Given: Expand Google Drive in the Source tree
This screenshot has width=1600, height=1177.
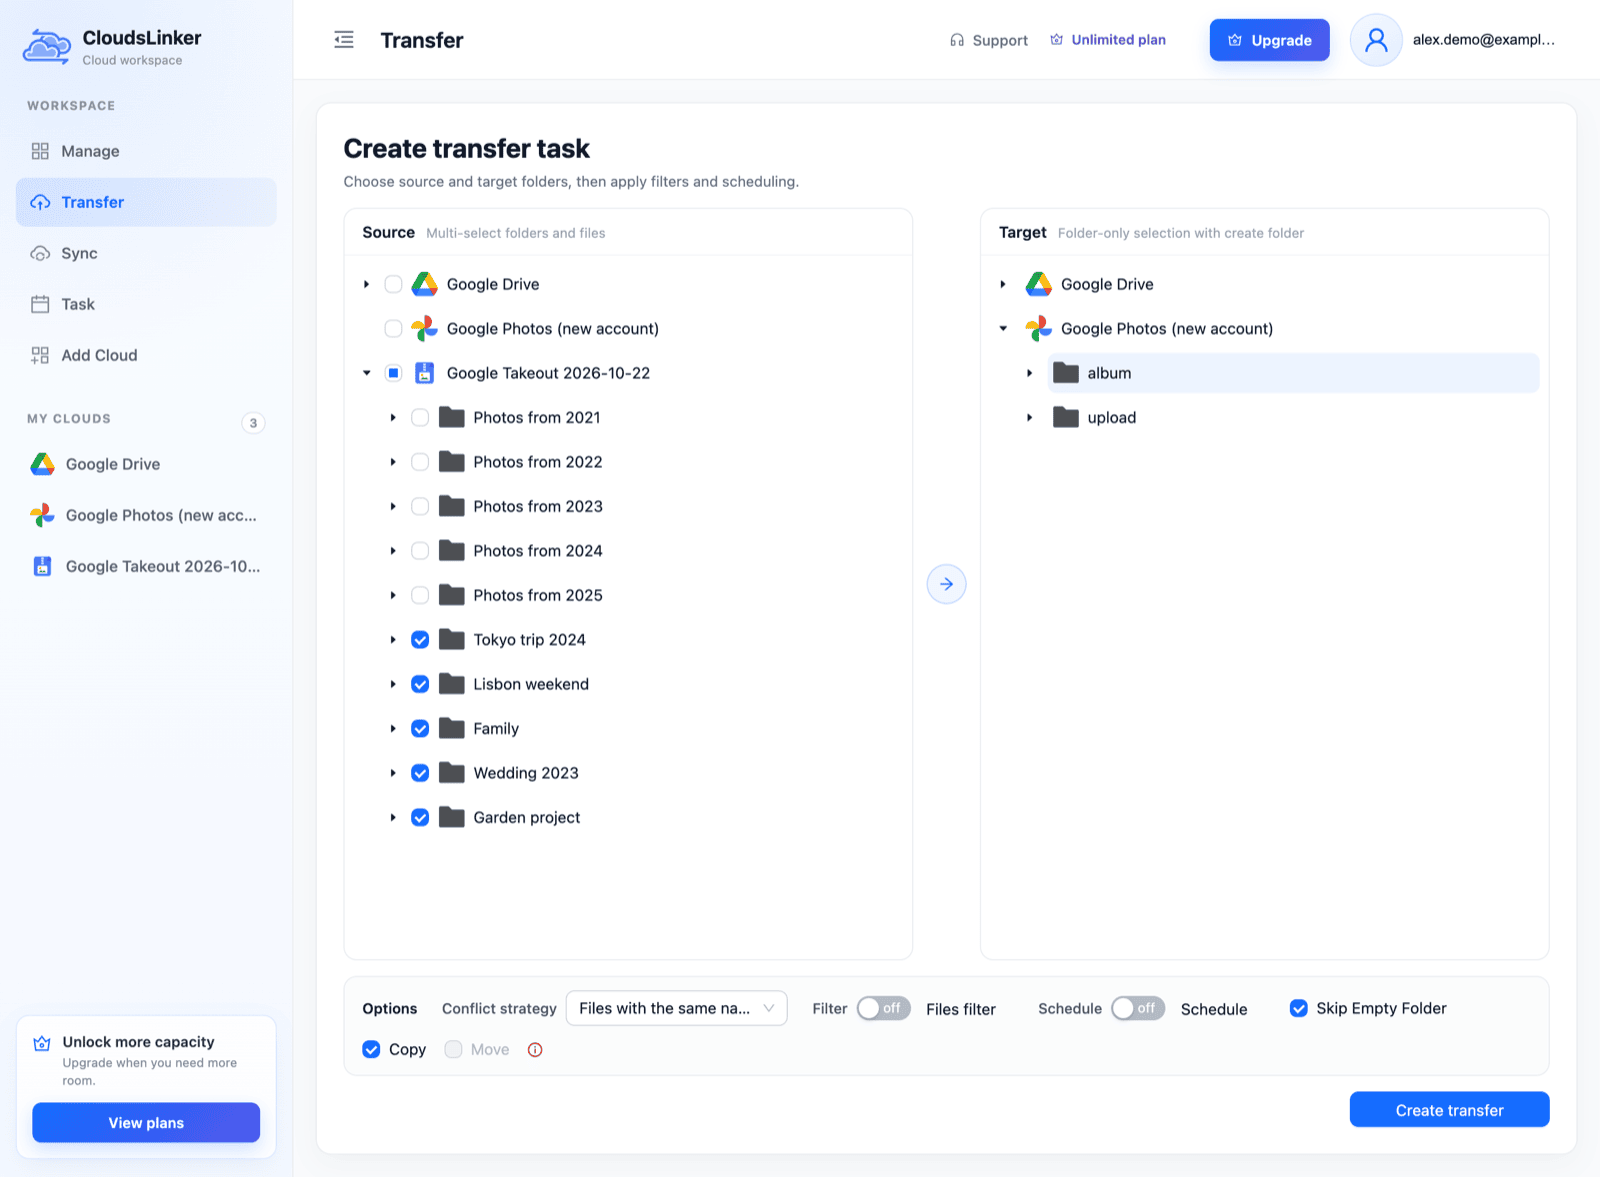Looking at the screenshot, I should point(367,284).
